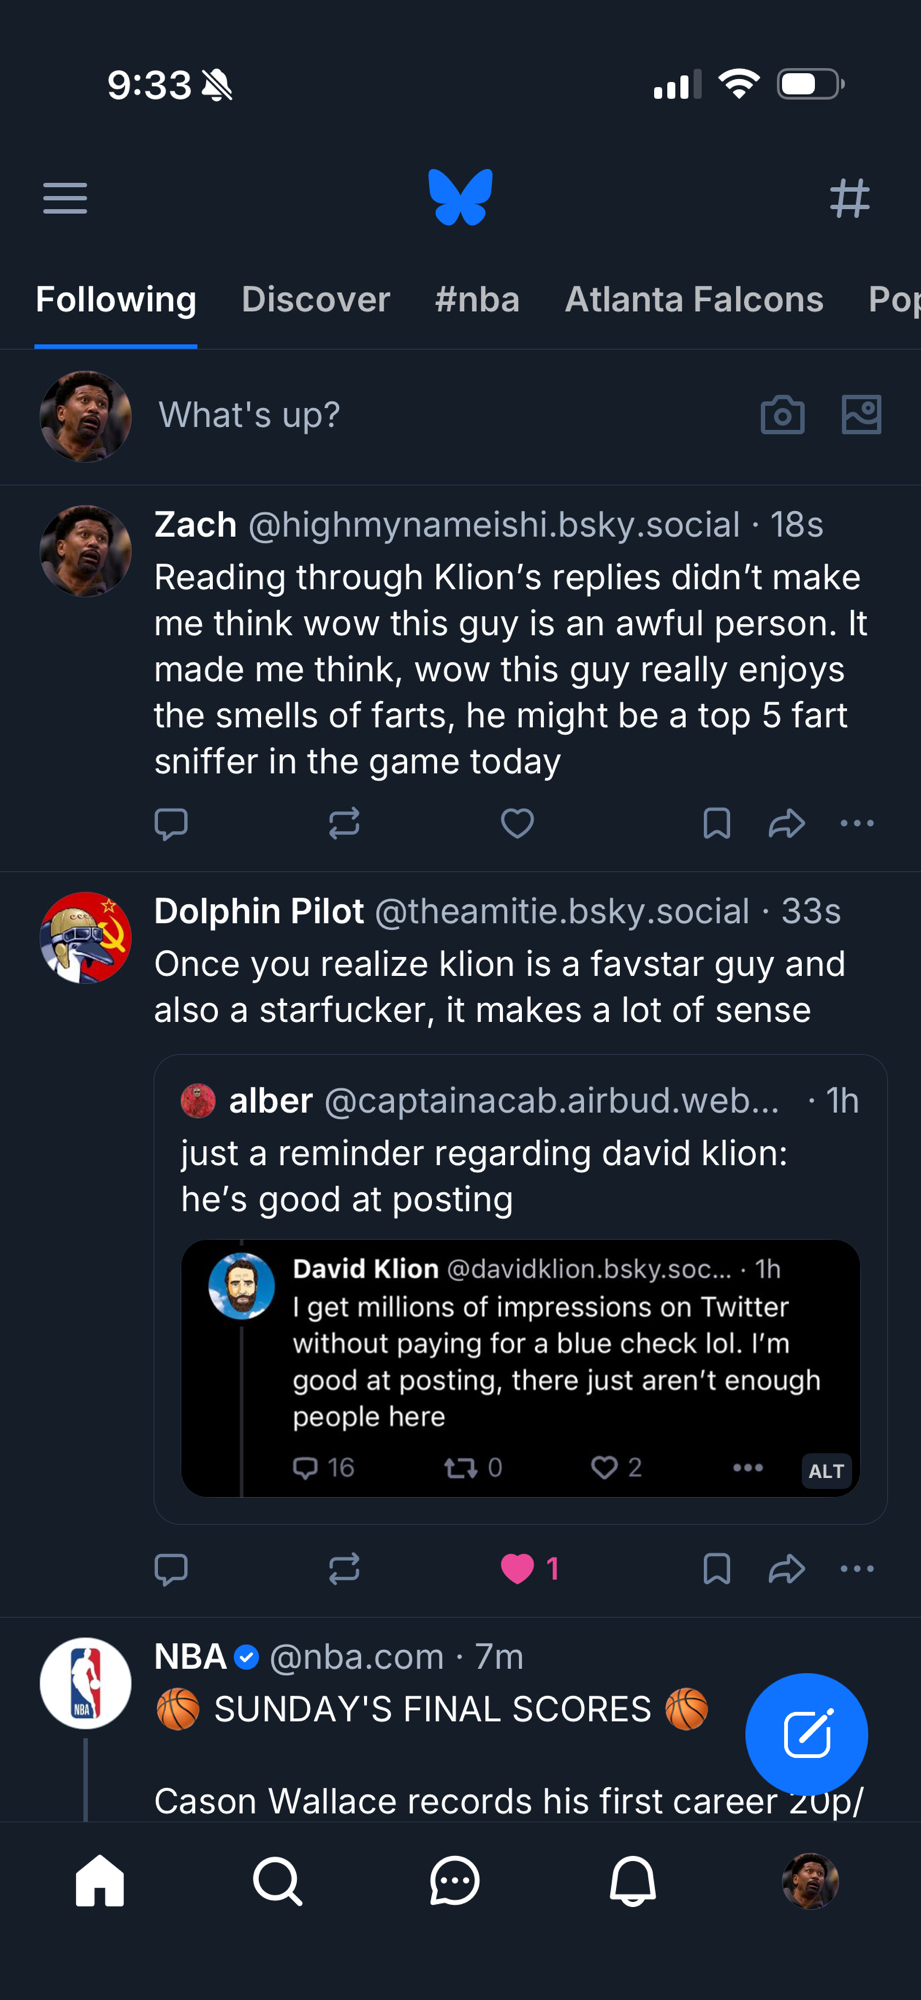Go to Home in the bottom bar
This screenshot has height=2000, width=921.
100,1882
